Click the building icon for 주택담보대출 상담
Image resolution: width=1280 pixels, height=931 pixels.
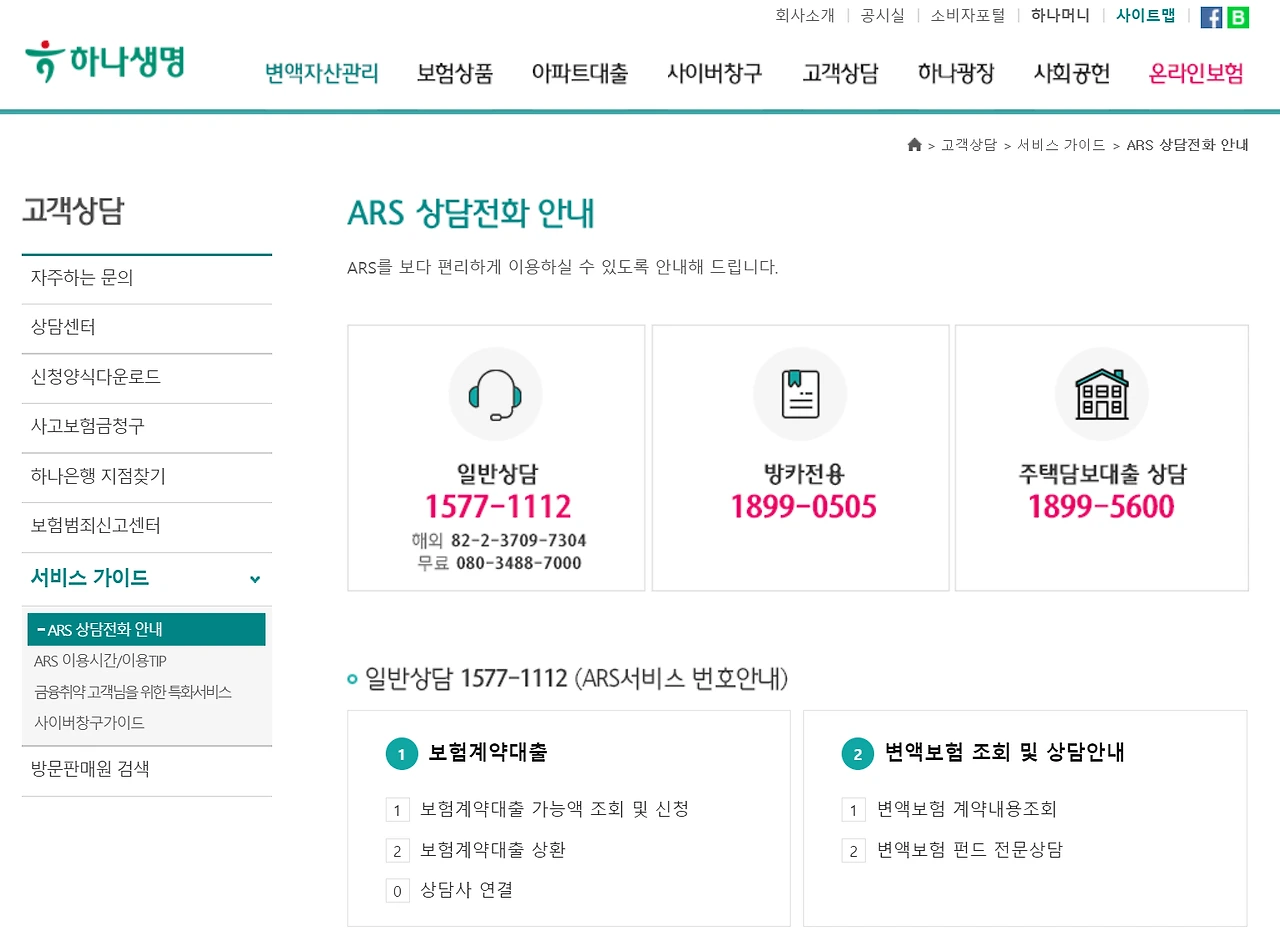(1102, 394)
